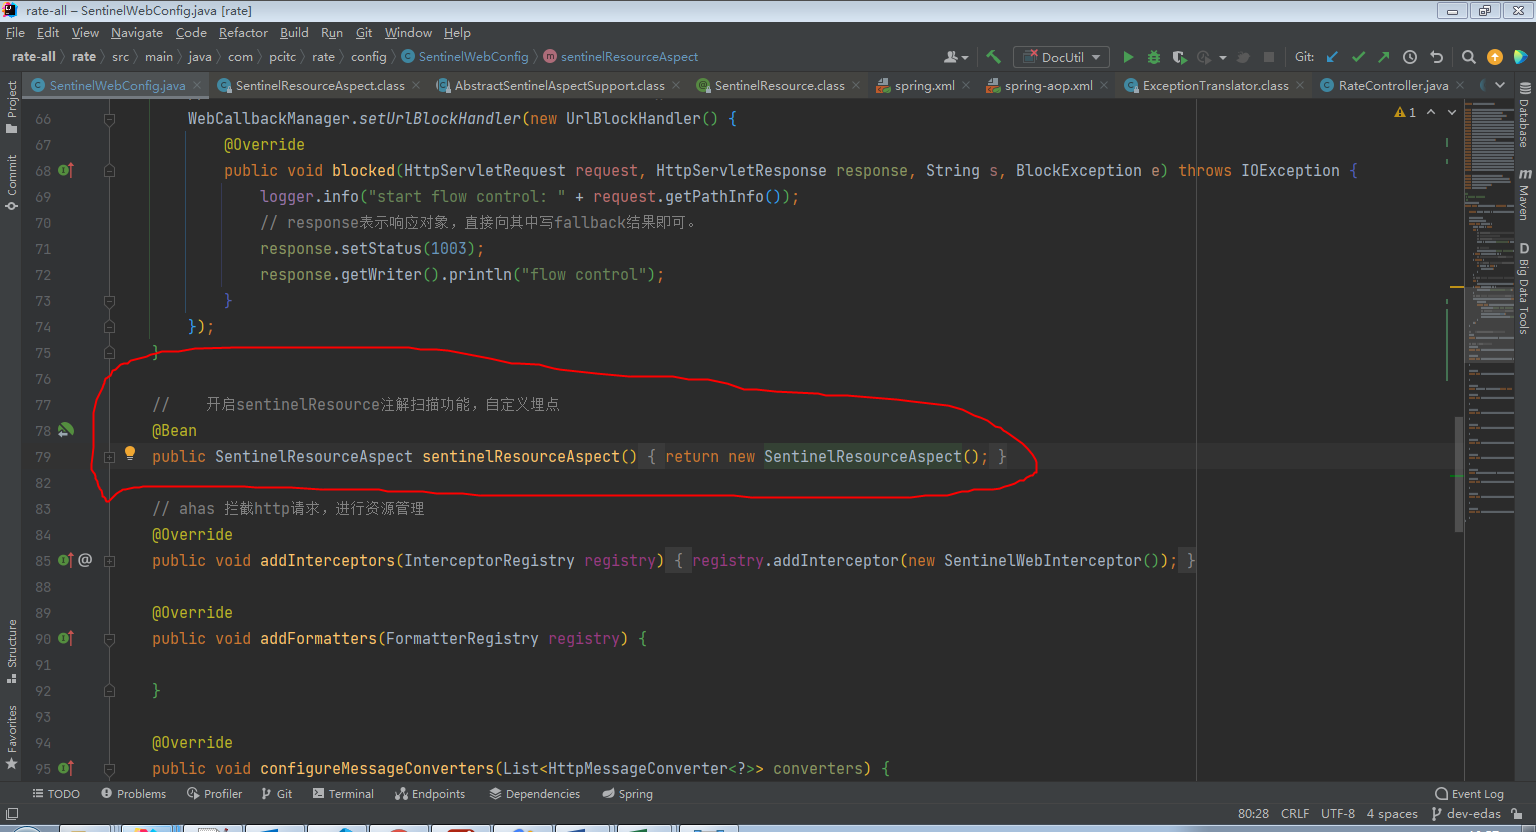This screenshot has width=1536, height=832.
Task: Click warning indicator showing 1 problem
Action: coord(1405,112)
